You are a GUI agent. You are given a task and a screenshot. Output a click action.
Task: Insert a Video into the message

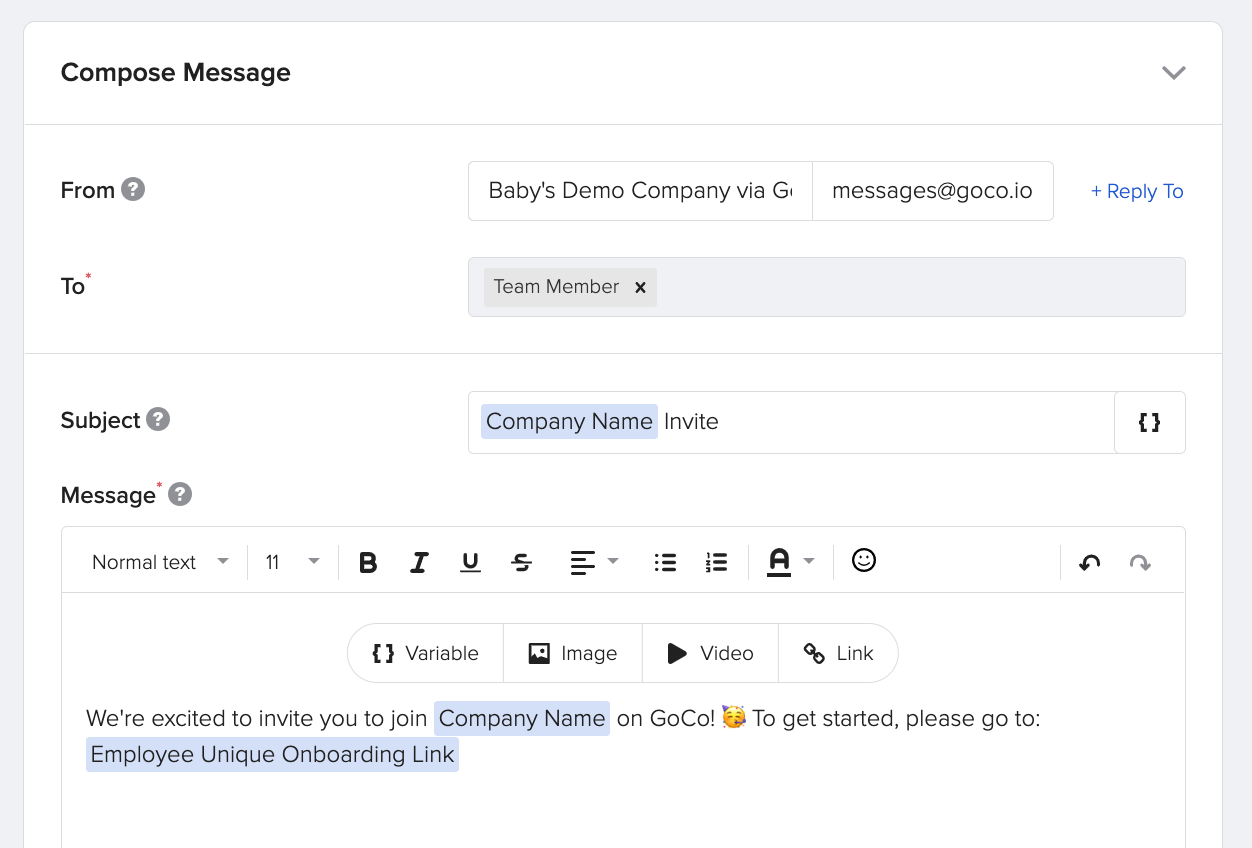tap(710, 653)
